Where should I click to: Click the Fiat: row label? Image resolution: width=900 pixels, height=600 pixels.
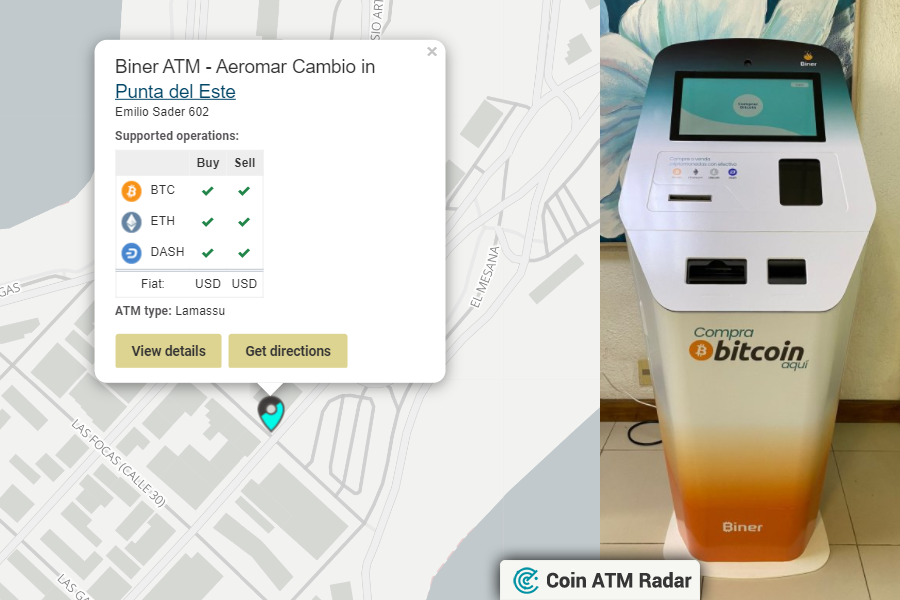(153, 284)
